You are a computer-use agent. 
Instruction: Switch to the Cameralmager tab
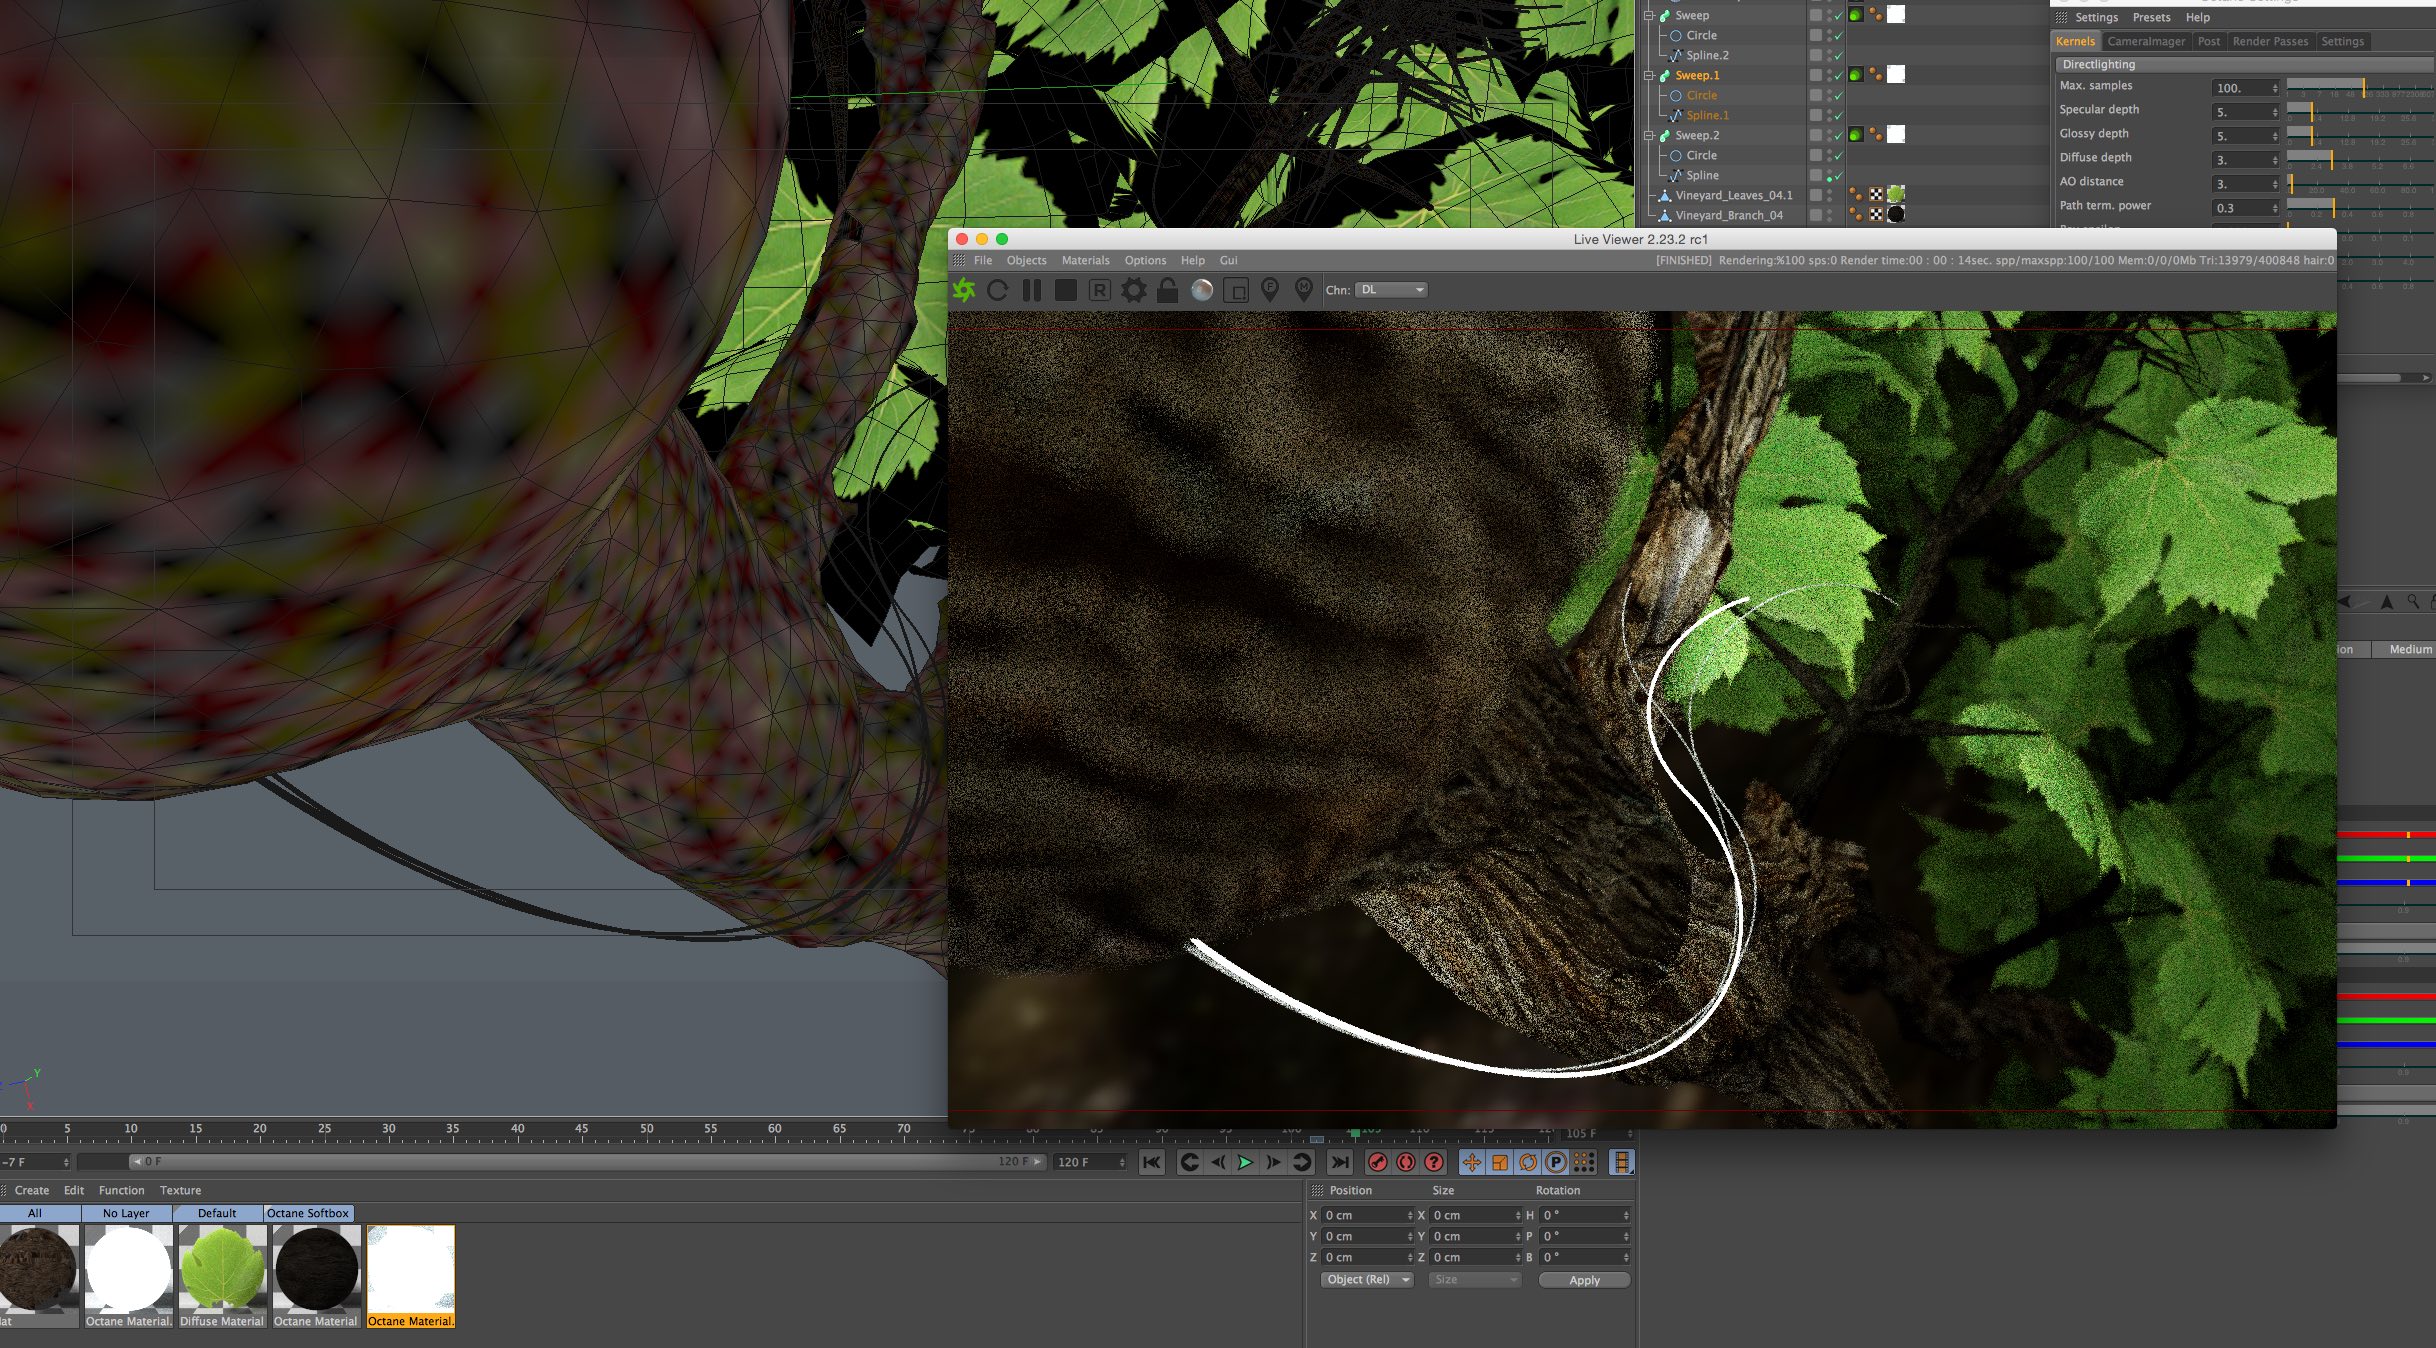(x=2146, y=41)
